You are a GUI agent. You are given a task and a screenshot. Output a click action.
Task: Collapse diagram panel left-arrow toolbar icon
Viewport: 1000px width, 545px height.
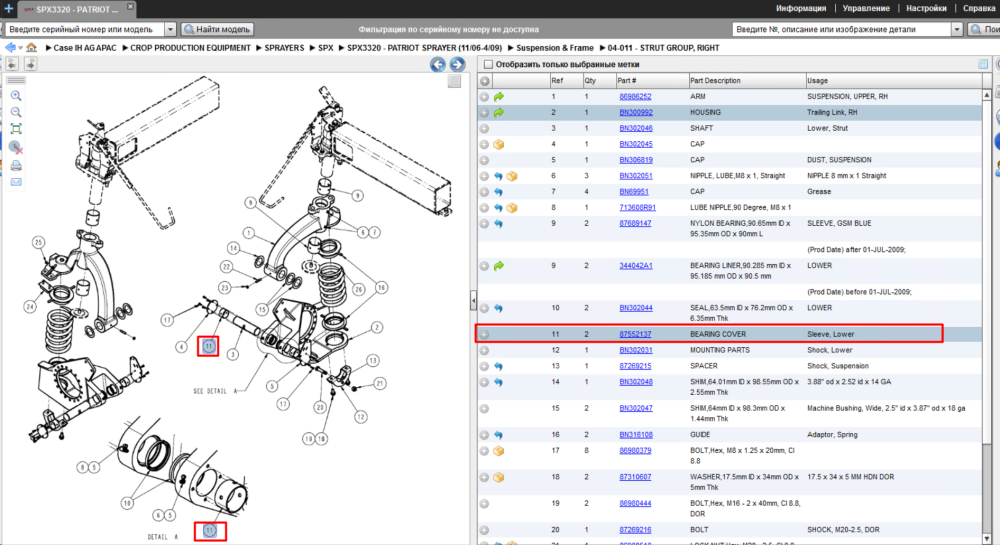[x=12, y=64]
